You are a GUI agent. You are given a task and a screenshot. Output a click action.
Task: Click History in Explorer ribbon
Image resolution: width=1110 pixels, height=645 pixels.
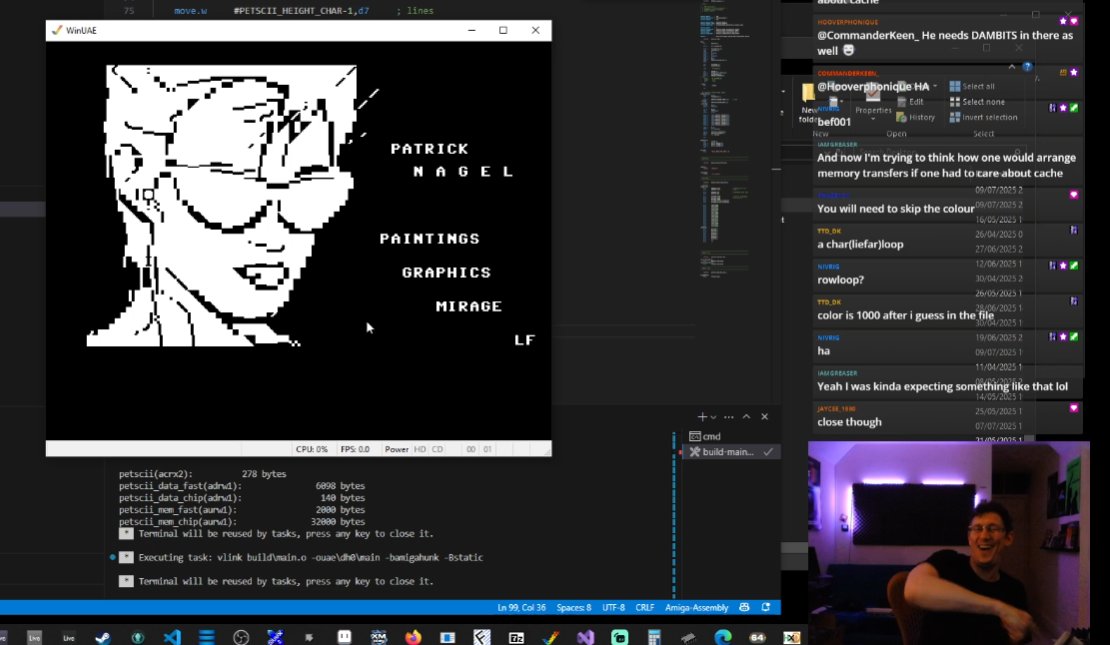tap(915, 118)
